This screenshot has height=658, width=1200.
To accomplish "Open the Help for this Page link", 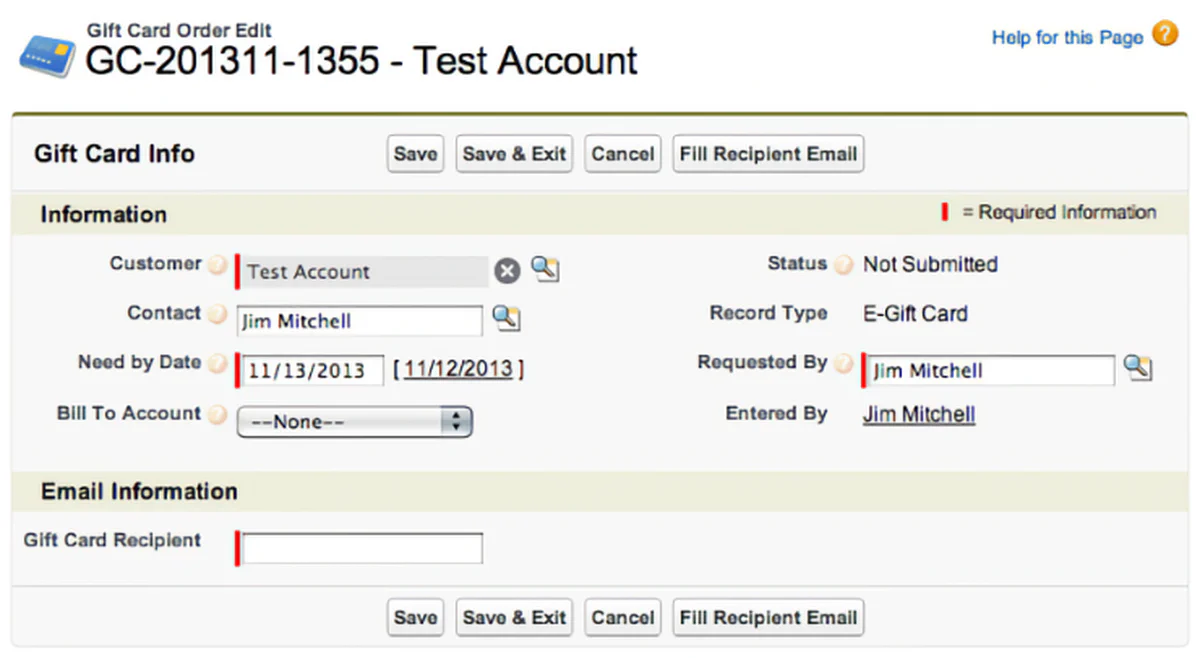I will point(1066,36).
